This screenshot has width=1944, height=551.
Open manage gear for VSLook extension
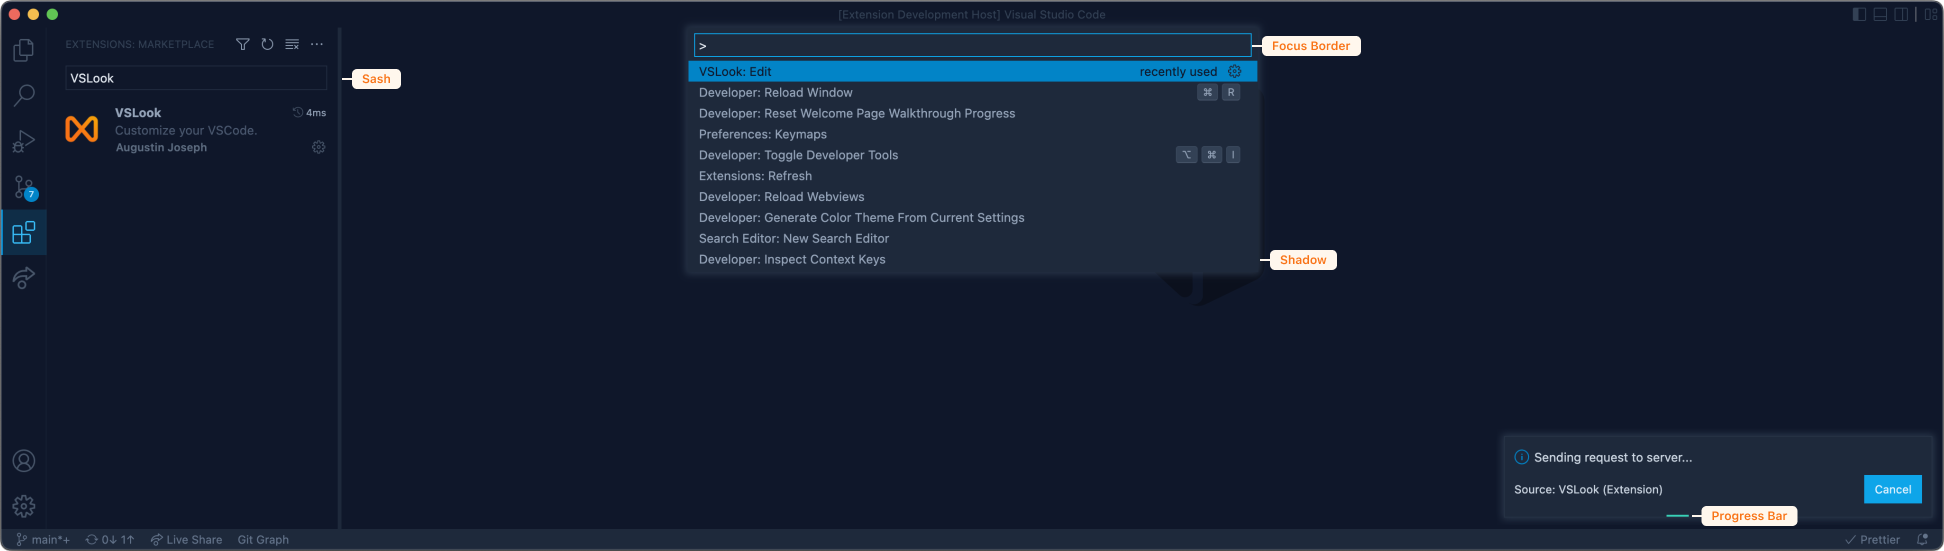point(319,147)
